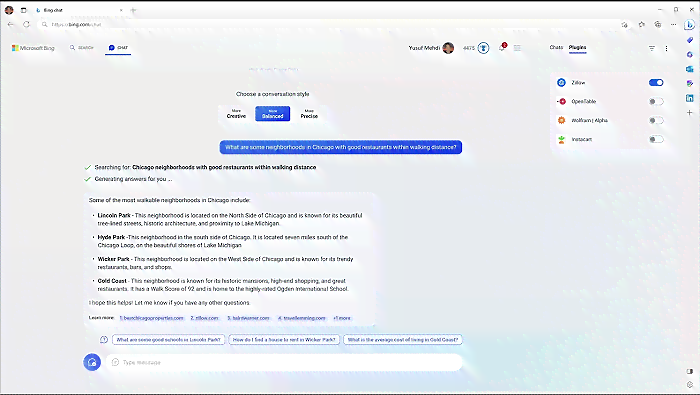700x395 pixels.
Task: Add a sidebar app with the plus icon
Action: tap(690, 112)
